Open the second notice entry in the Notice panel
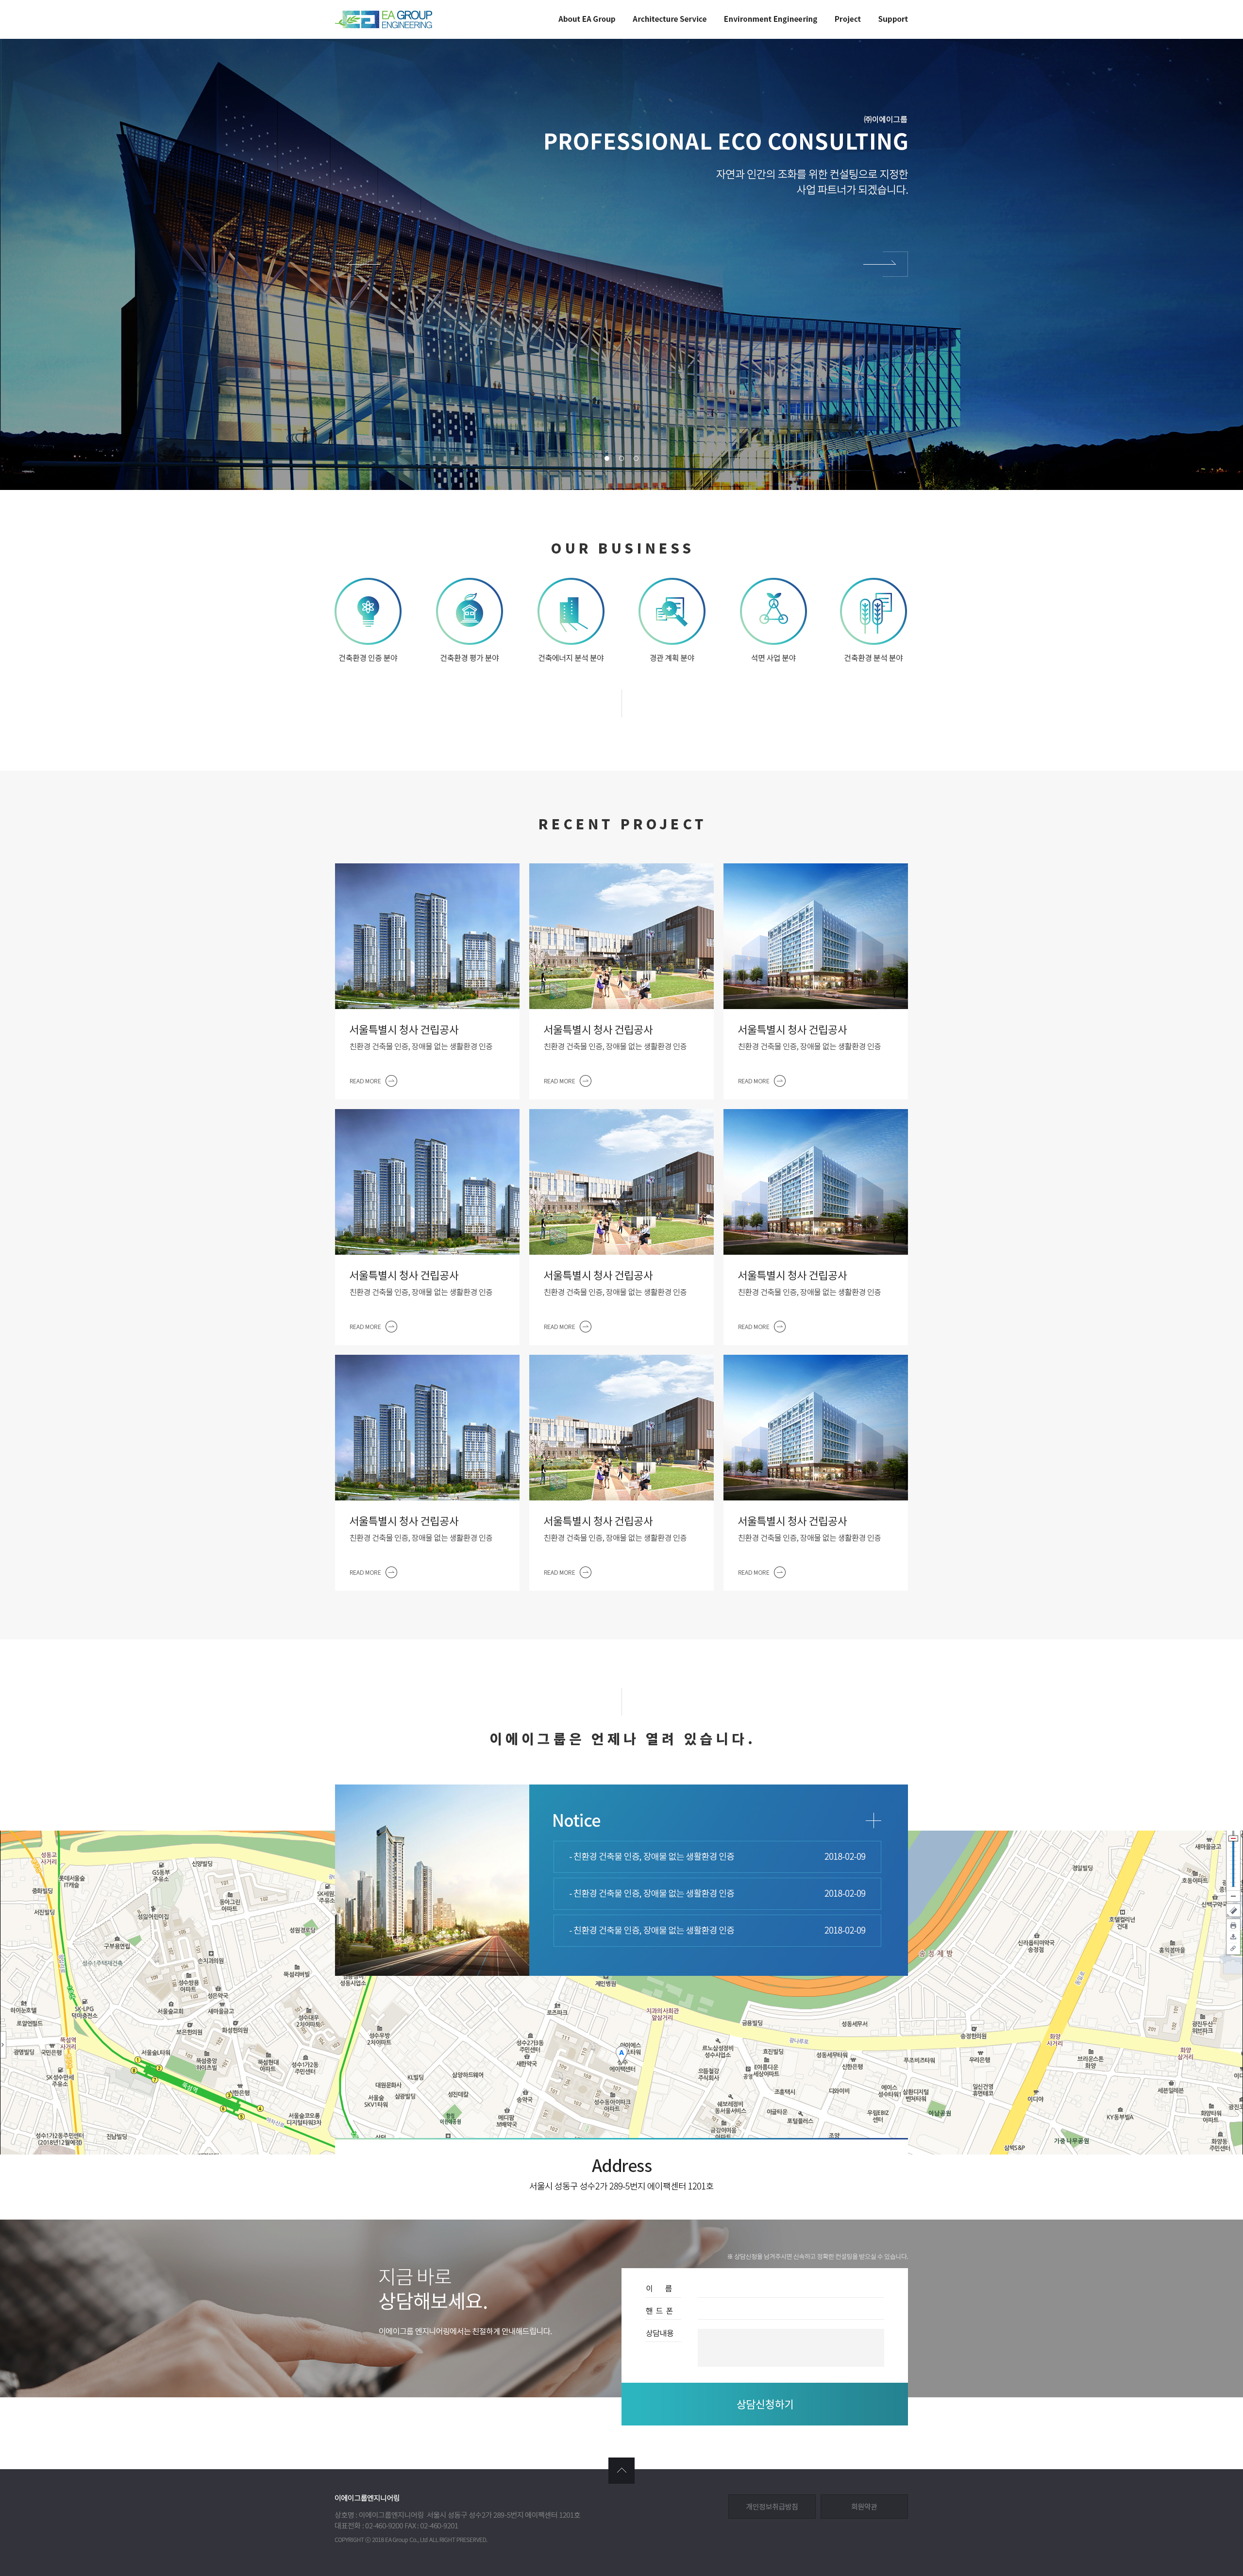1243x2576 pixels. click(x=717, y=1894)
